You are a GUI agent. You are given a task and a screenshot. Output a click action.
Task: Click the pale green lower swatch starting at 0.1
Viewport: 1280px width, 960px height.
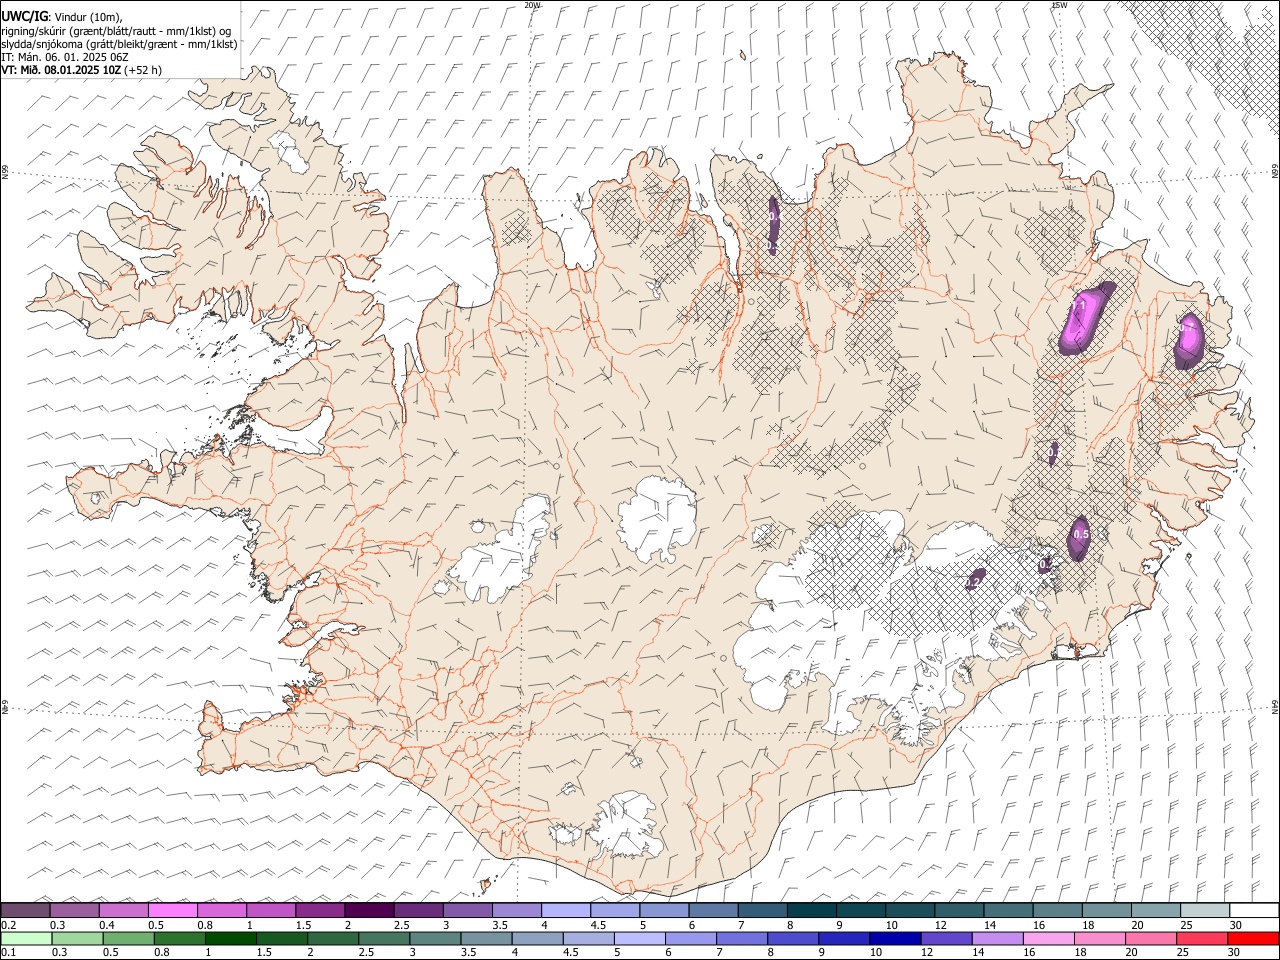click(x=26, y=938)
